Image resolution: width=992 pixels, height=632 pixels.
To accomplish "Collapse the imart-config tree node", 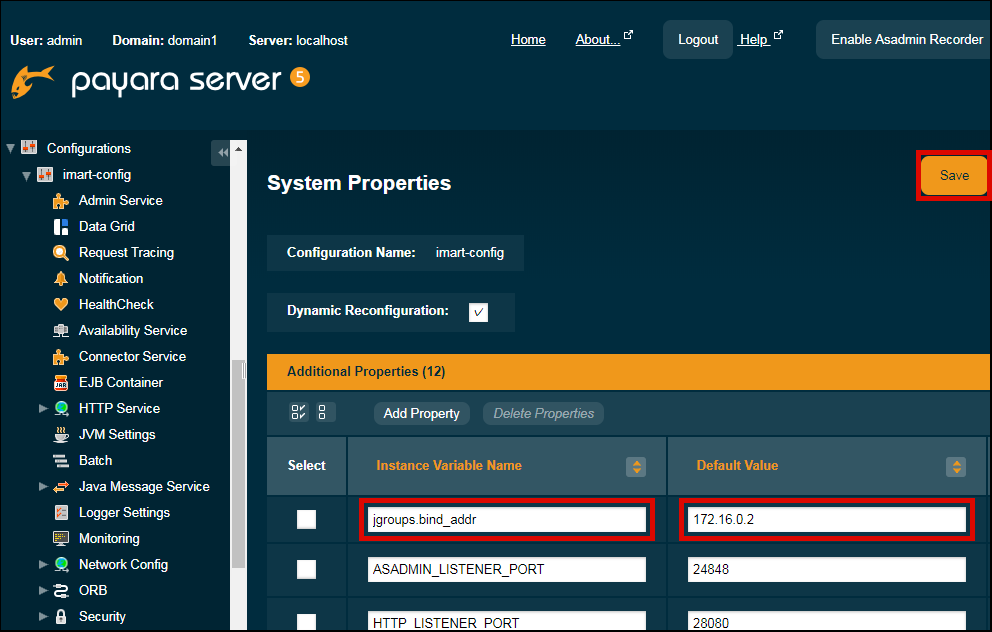I will (27, 176).
